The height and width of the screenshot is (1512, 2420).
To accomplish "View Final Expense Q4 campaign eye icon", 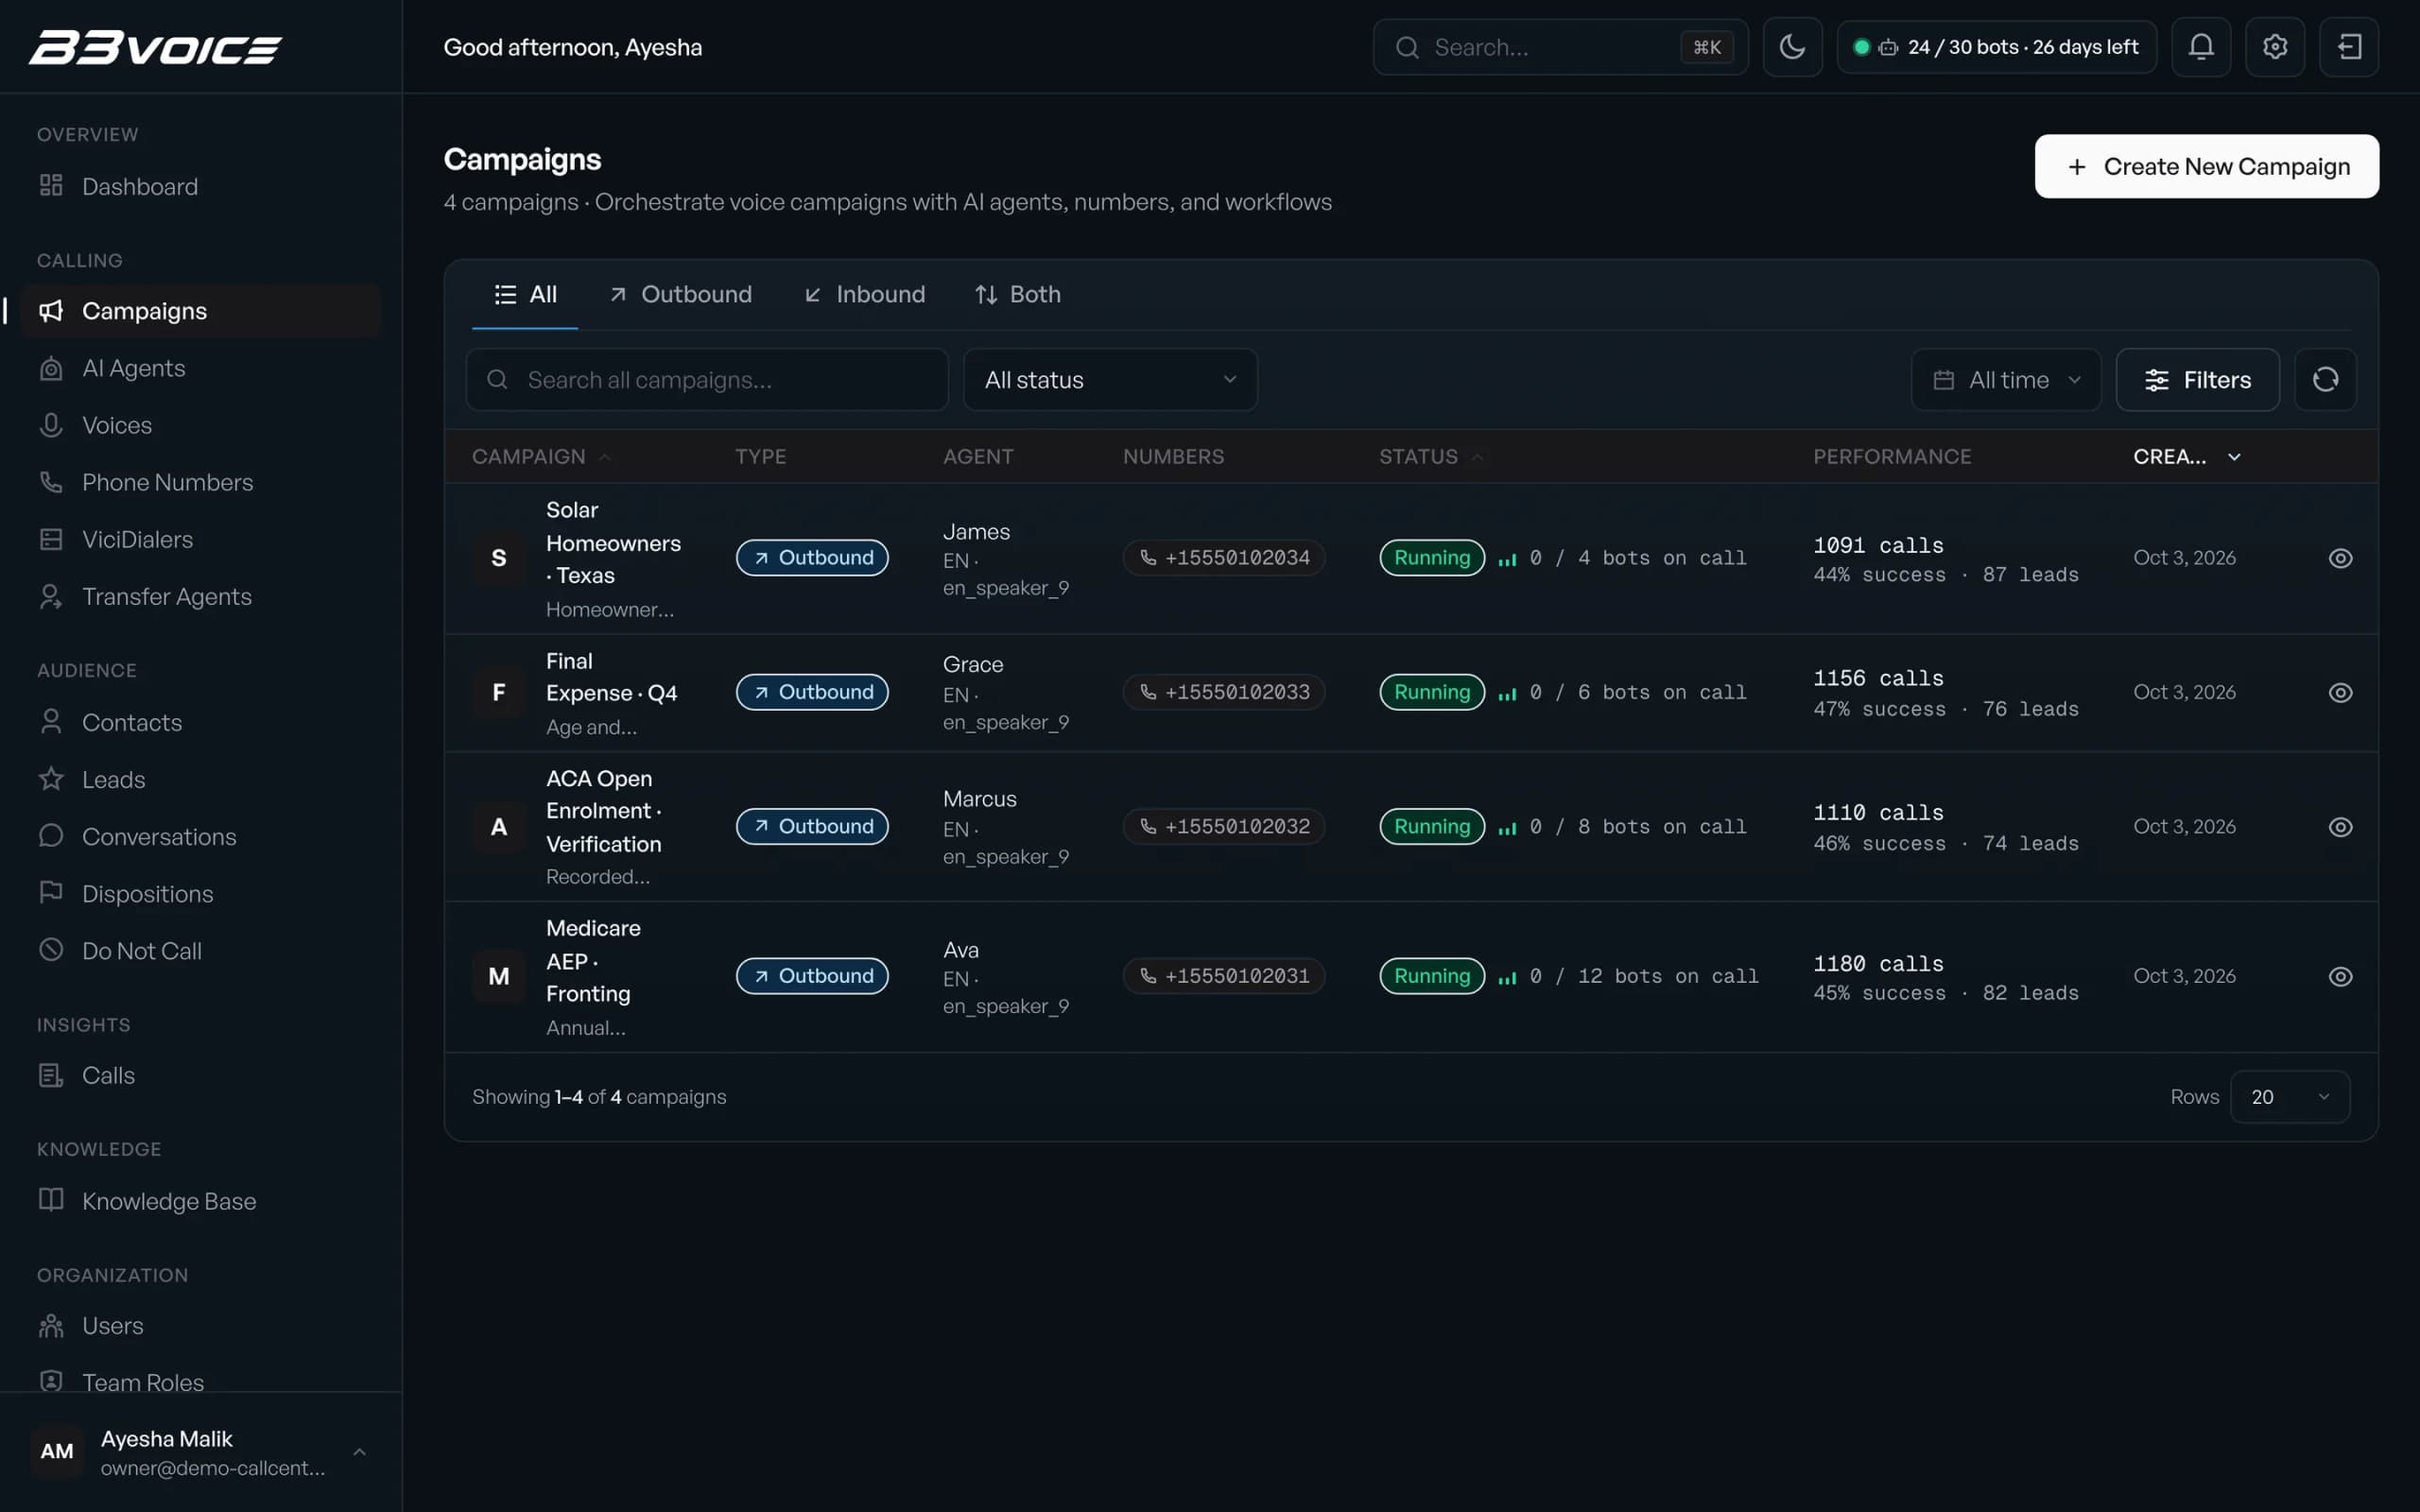I will pyautogui.click(x=2340, y=692).
